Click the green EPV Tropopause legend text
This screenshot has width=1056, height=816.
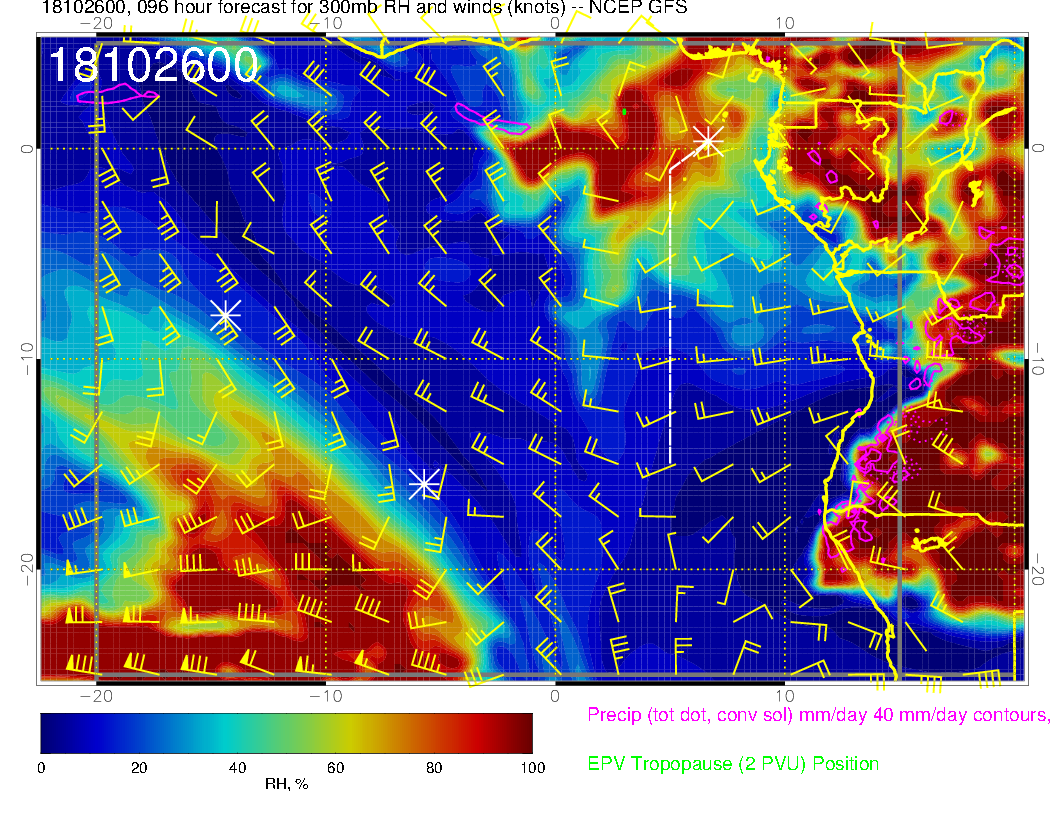[x=733, y=764]
